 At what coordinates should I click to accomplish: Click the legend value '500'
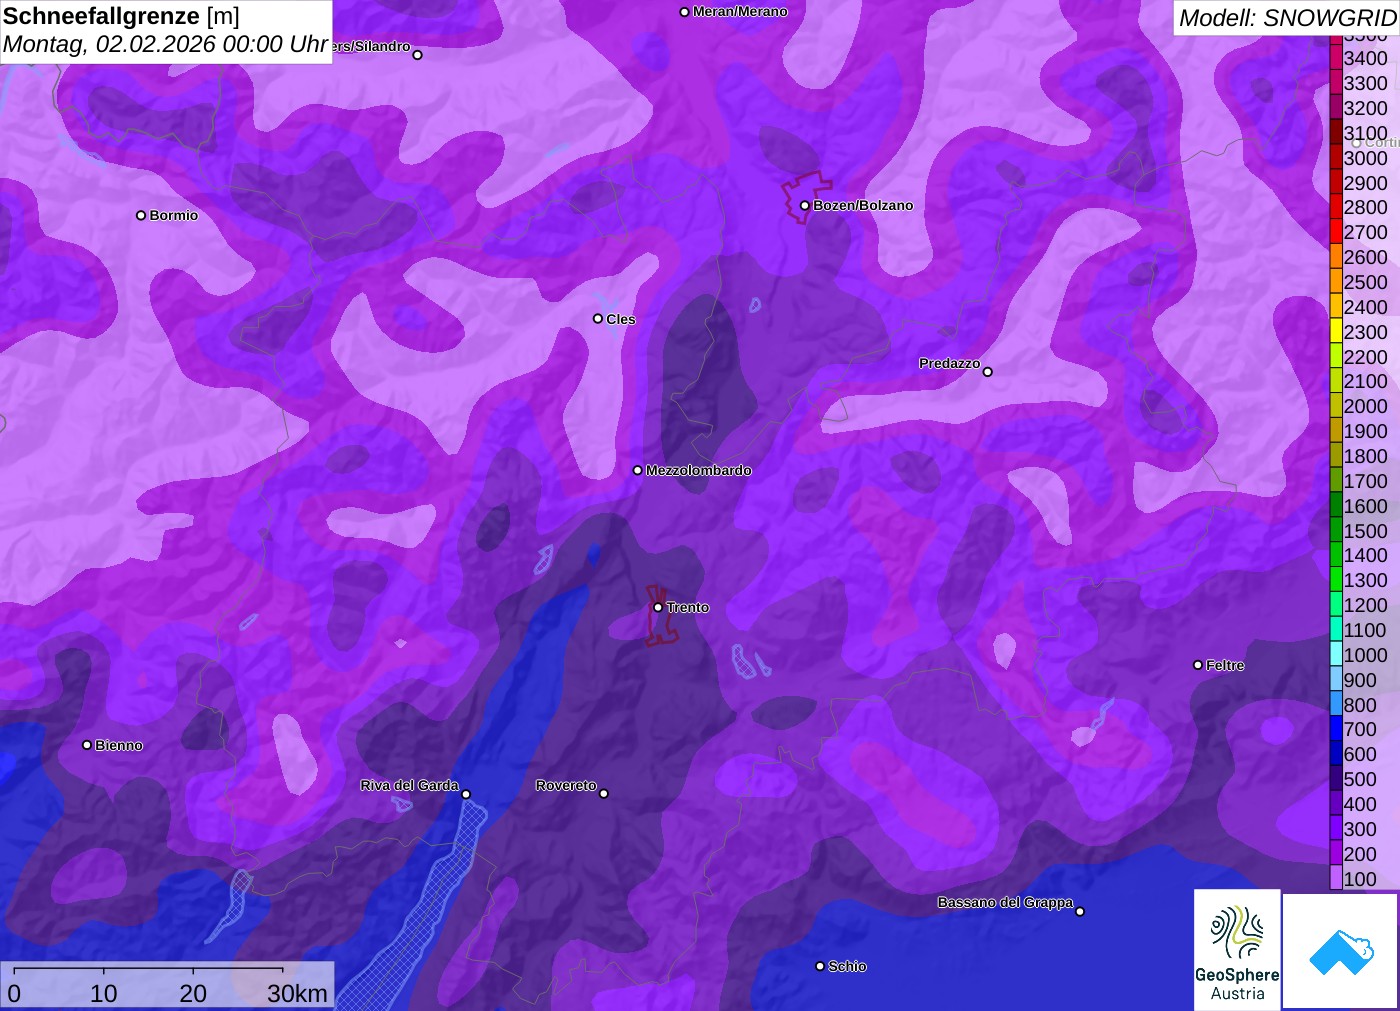pyautogui.click(x=1360, y=779)
